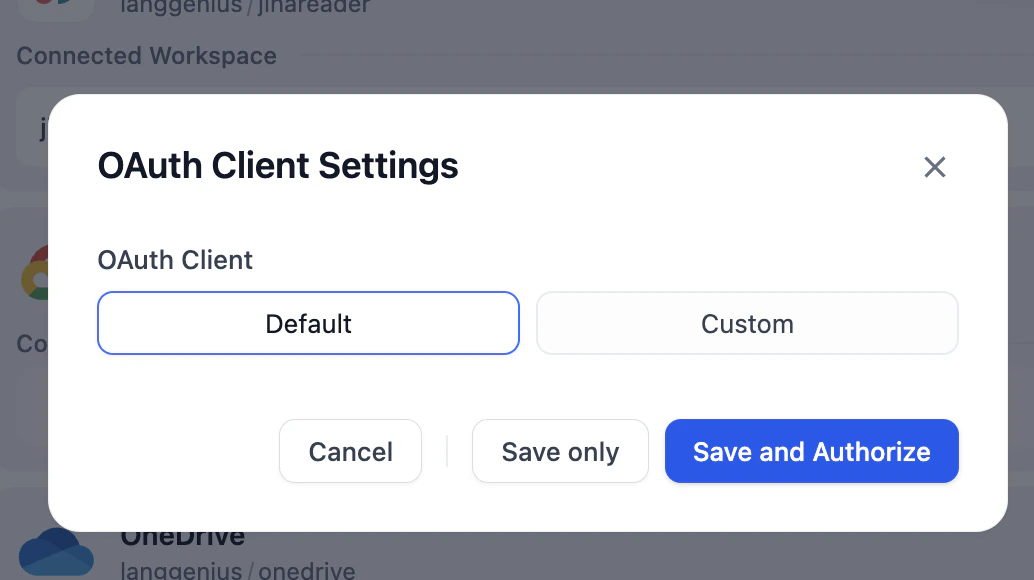Click the OAuth Client Settings dialog title

point(277,165)
